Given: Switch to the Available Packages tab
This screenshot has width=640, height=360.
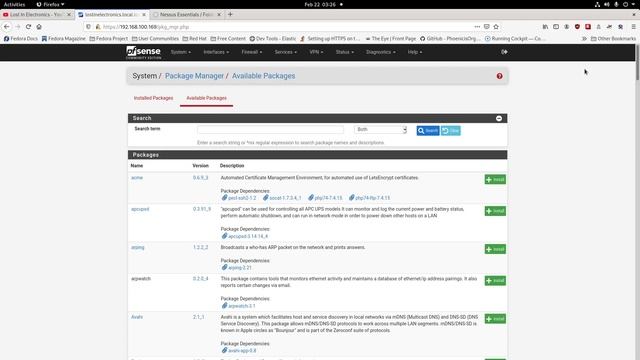Looking at the screenshot, I should click(x=207, y=98).
